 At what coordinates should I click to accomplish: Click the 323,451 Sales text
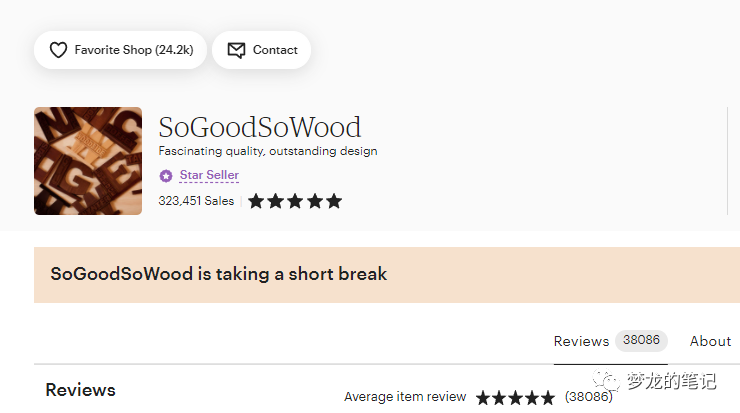click(x=196, y=201)
